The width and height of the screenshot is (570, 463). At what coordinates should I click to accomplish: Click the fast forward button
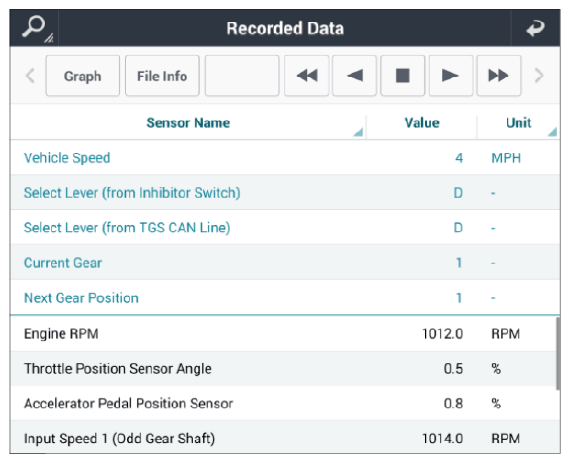[x=498, y=76]
